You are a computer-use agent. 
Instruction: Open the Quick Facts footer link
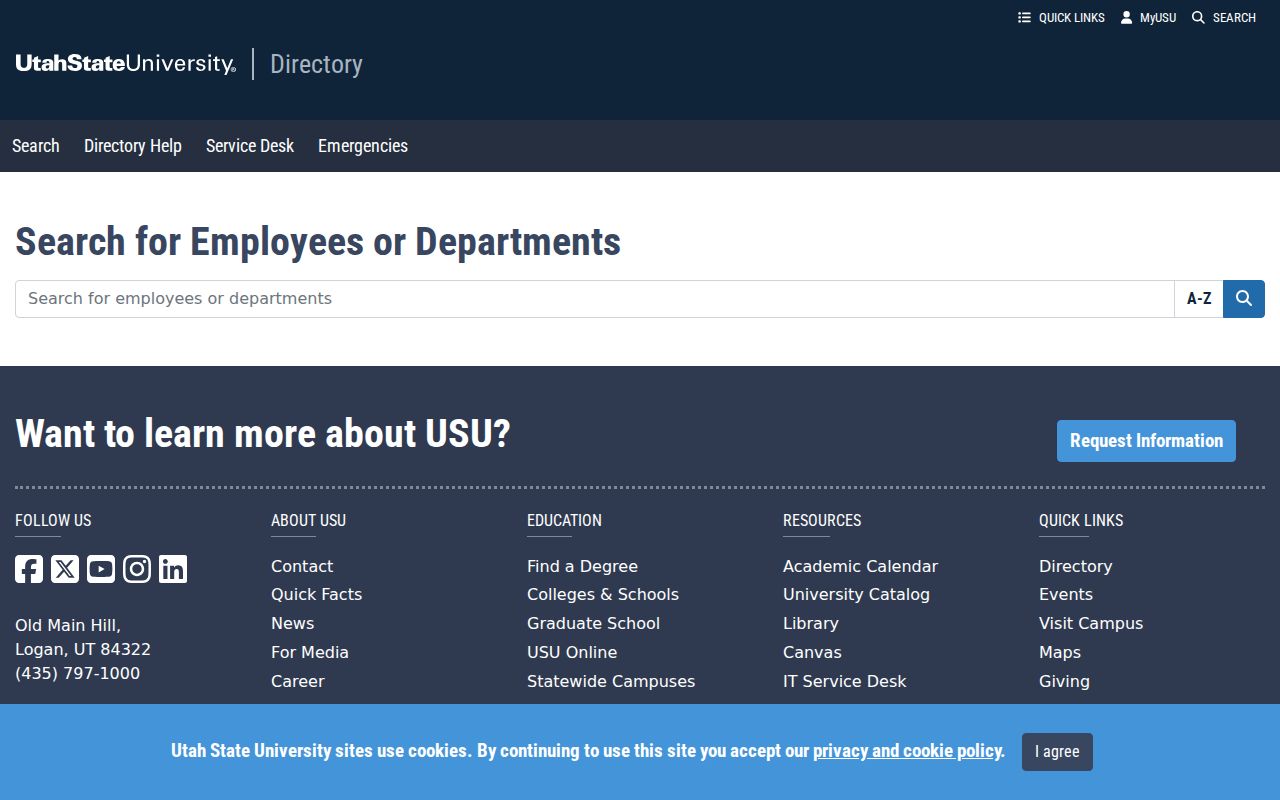pos(316,594)
